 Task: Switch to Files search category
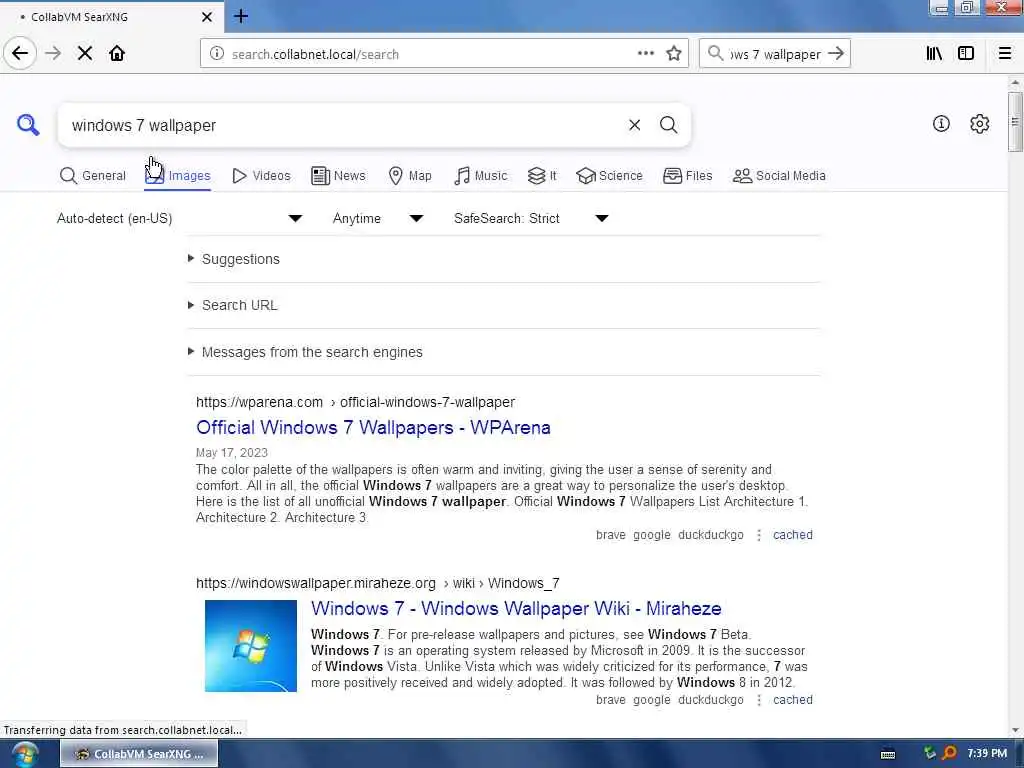688,176
